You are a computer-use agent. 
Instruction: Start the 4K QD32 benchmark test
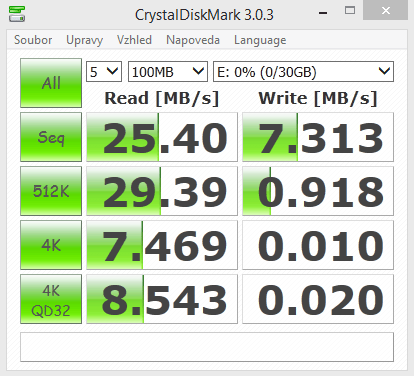click(x=51, y=299)
